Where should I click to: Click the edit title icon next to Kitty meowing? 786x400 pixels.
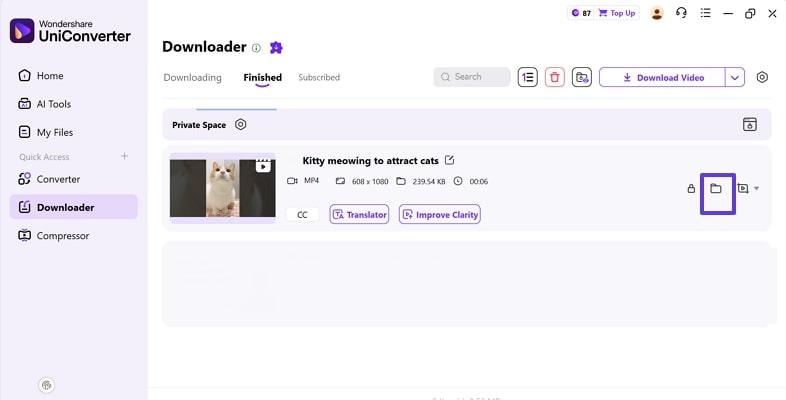tap(450, 160)
